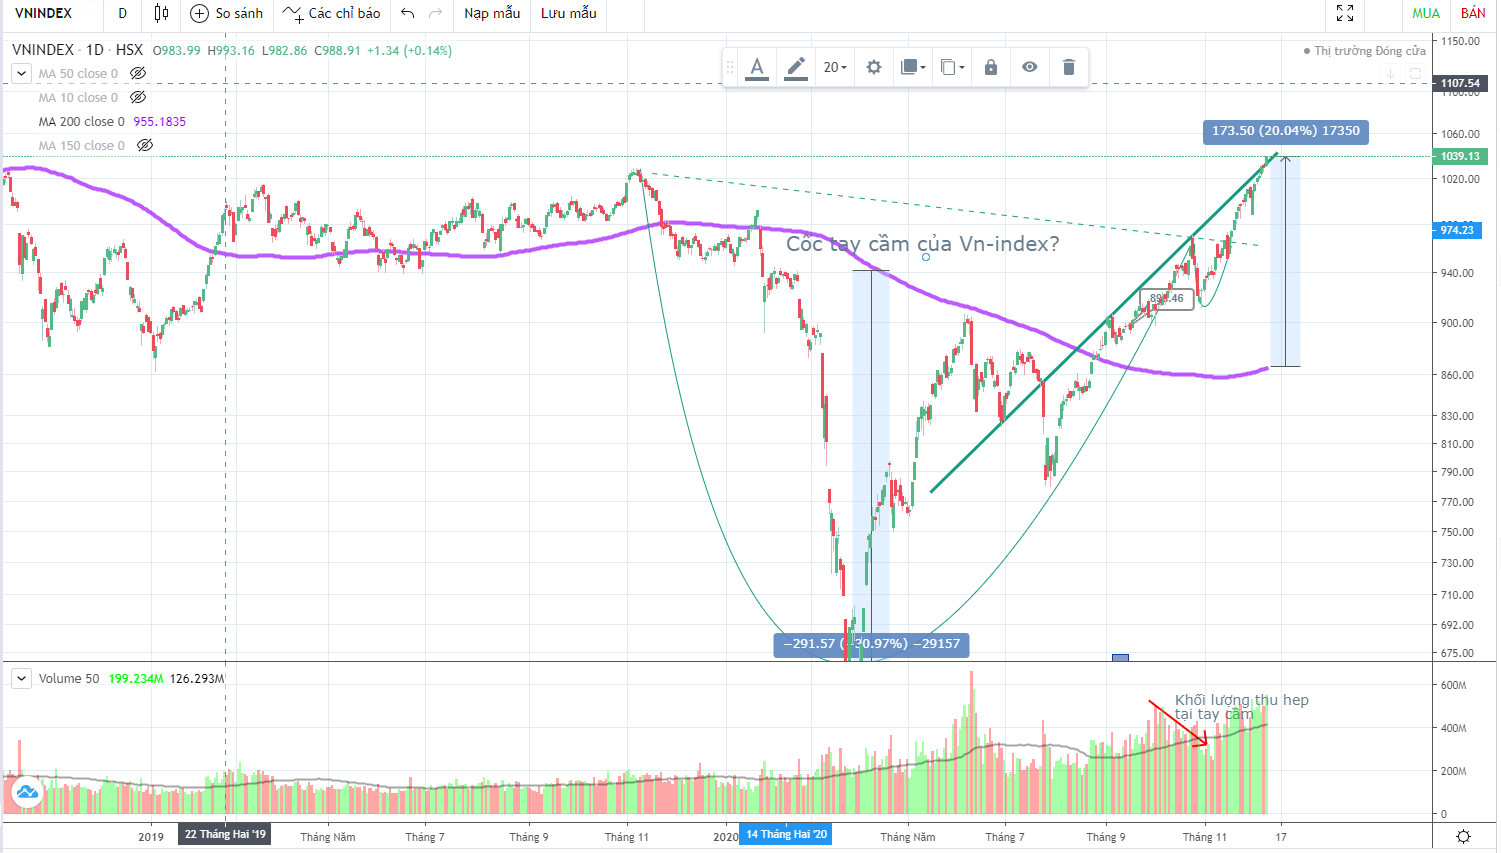Image resolution: width=1501 pixels, height=853 pixels.
Task: Open Các chỉ báo indicators menu
Action: coord(332,13)
